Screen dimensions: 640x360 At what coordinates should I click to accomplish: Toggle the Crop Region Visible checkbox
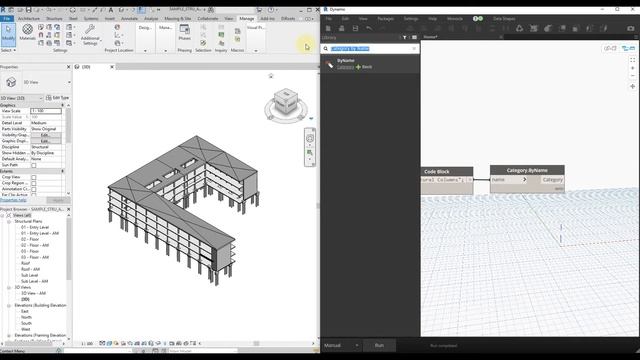(x=34, y=184)
